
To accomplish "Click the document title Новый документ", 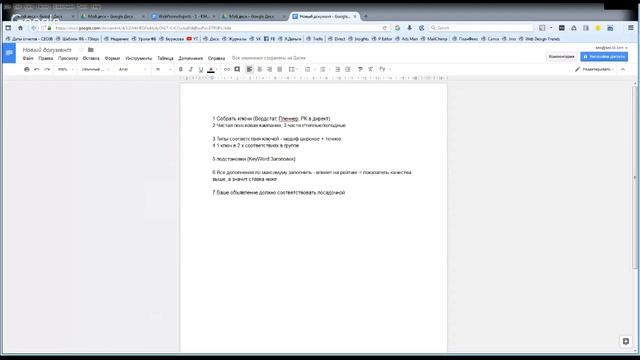I will (47, 50).
